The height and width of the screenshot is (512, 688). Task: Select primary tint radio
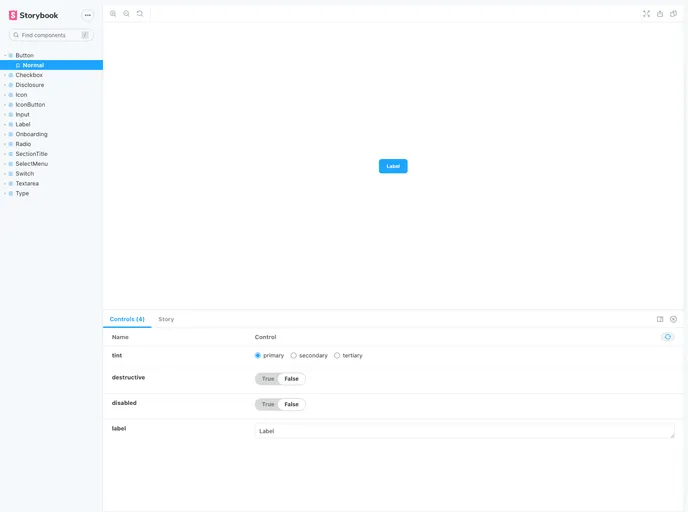pyautogui.click(x=258, y=355)
